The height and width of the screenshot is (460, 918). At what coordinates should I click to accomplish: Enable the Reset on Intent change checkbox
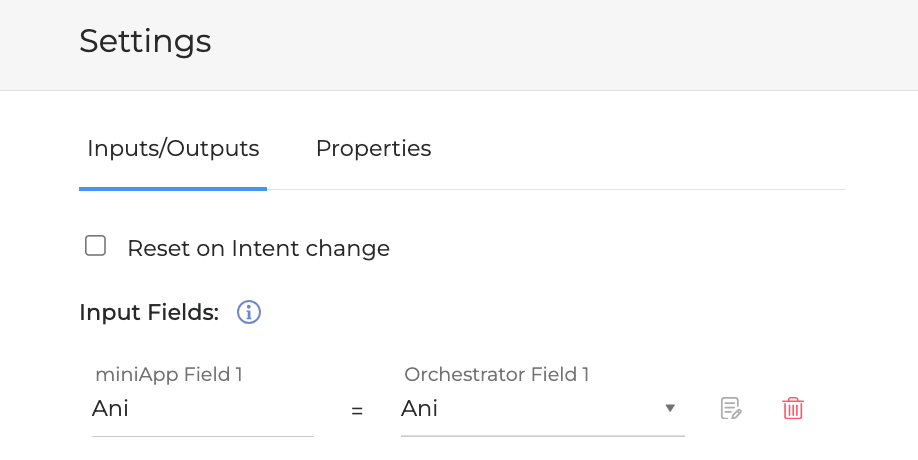(x=96, y=246)
